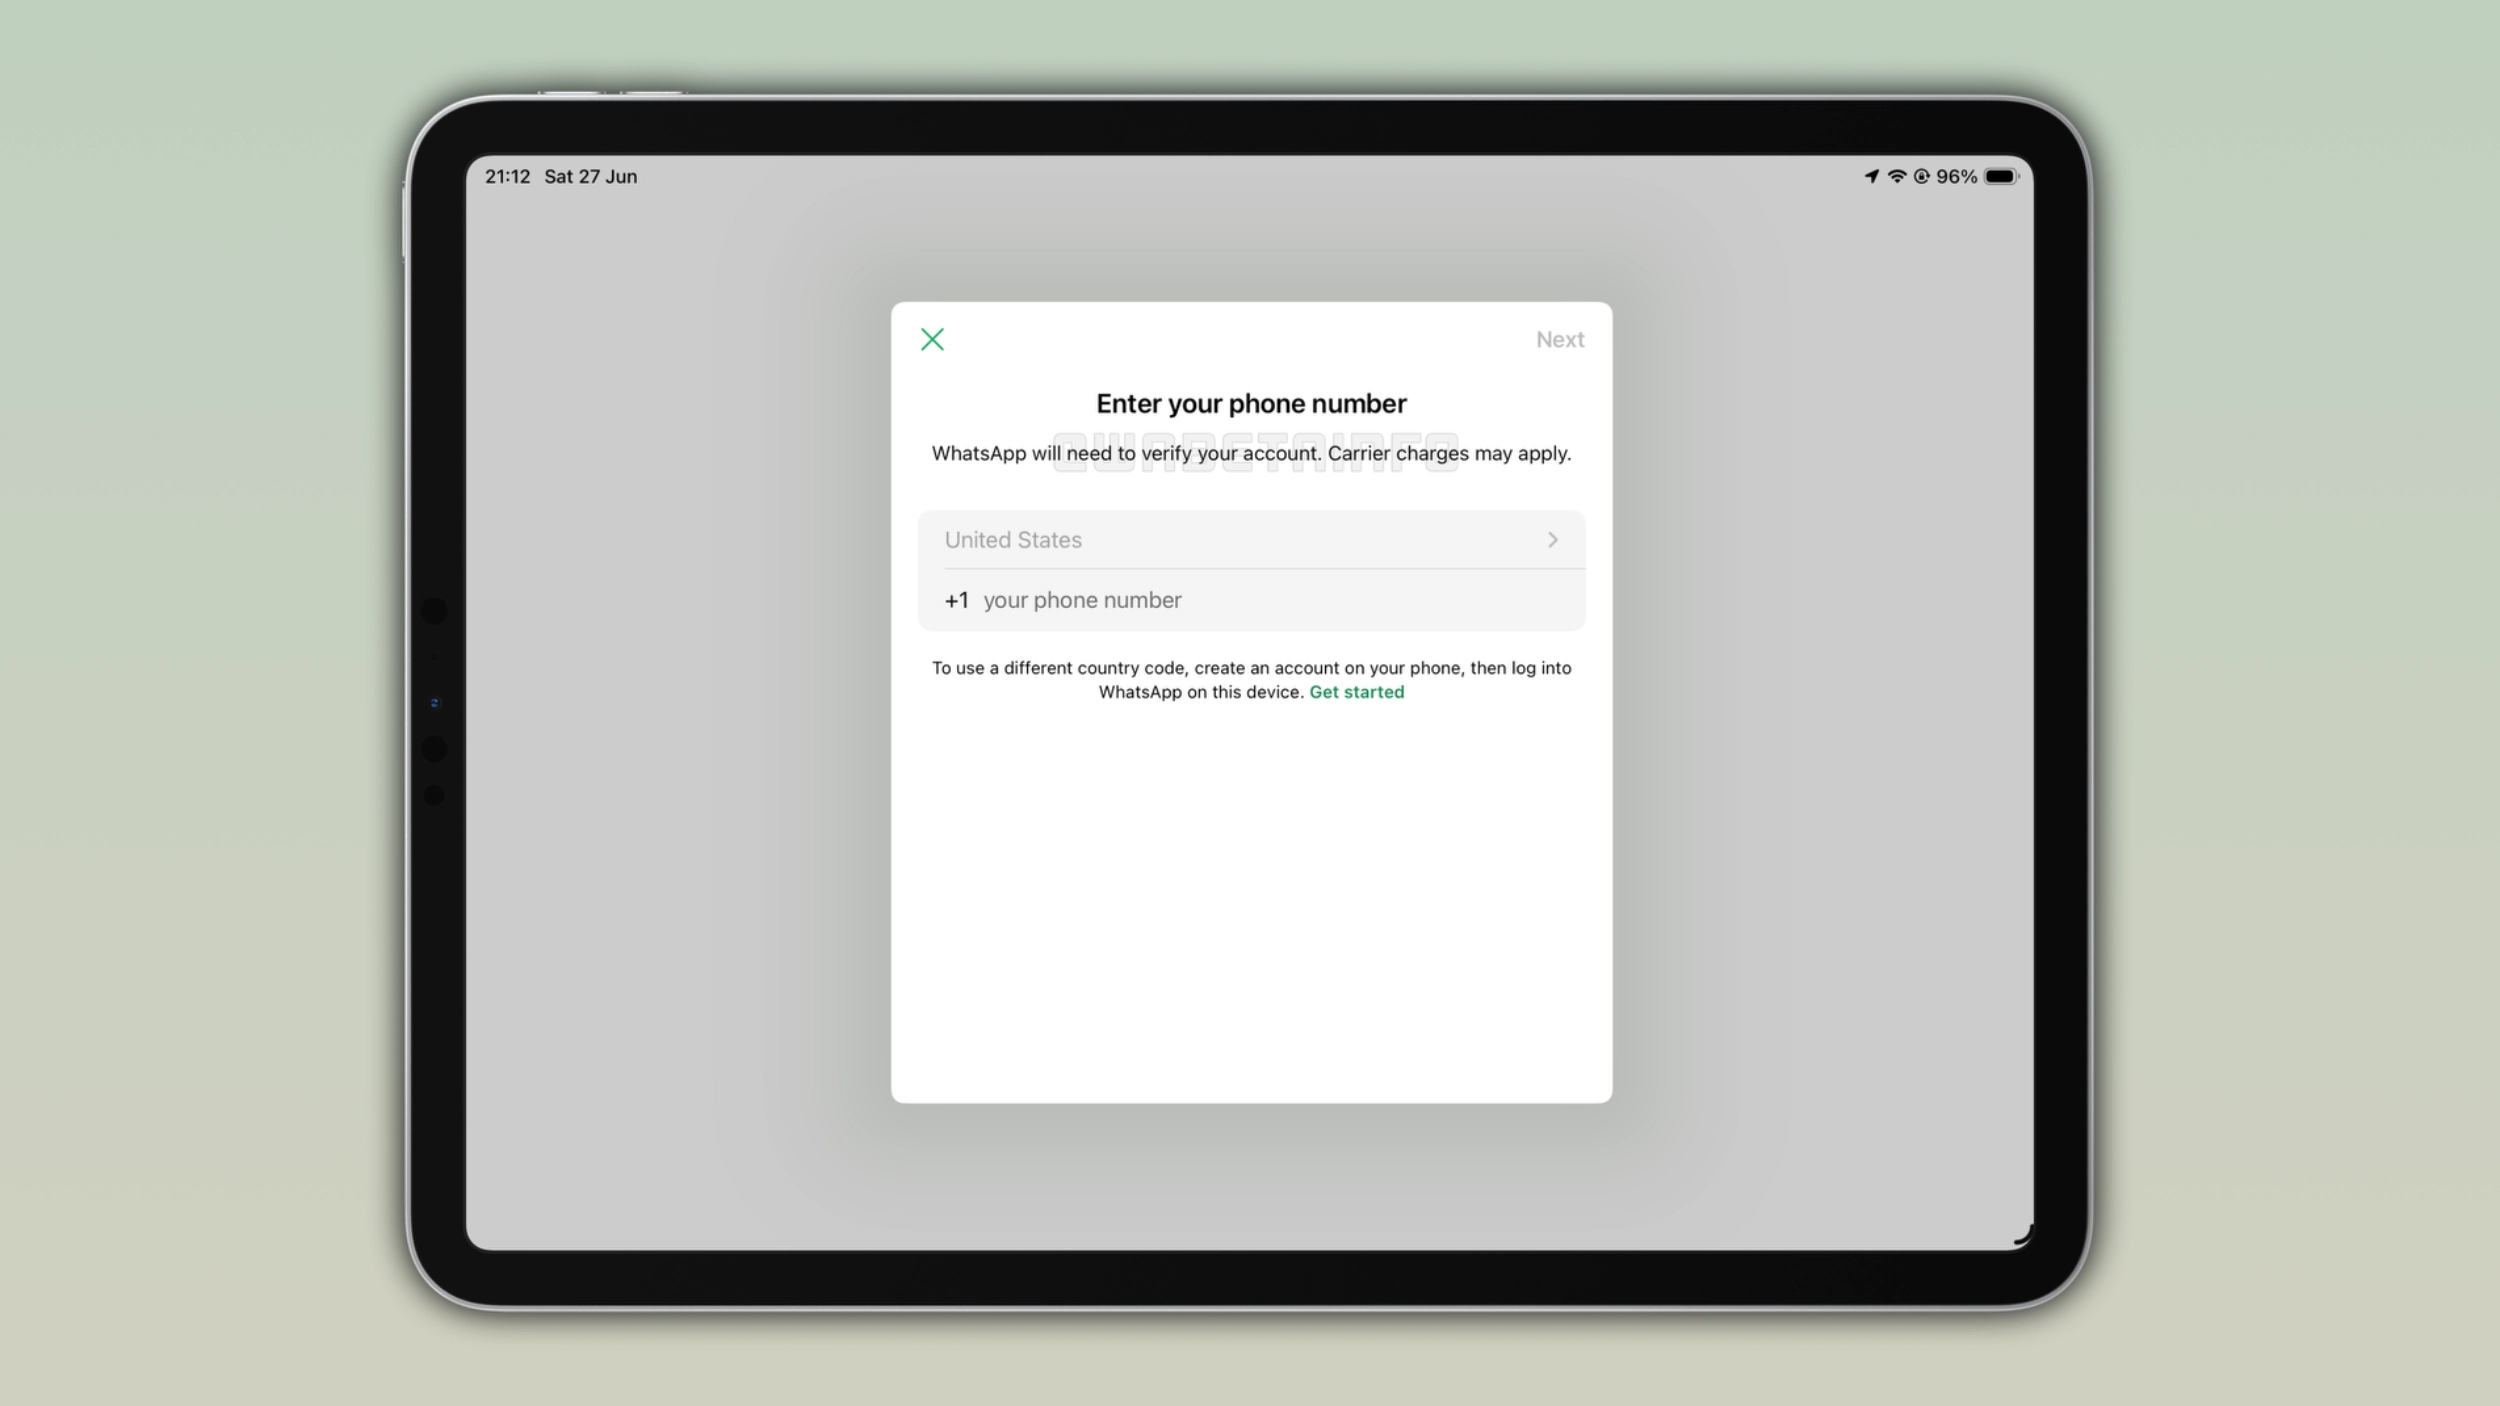Open the Get started link

point(1356,692)
